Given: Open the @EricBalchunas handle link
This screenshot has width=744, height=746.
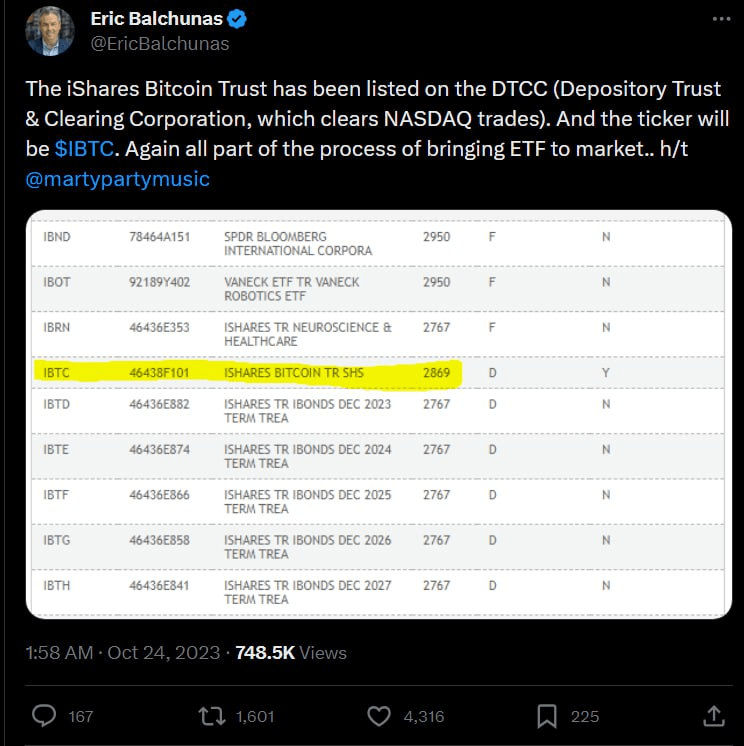Looking at the screenshot, I should tap(160, 43).
